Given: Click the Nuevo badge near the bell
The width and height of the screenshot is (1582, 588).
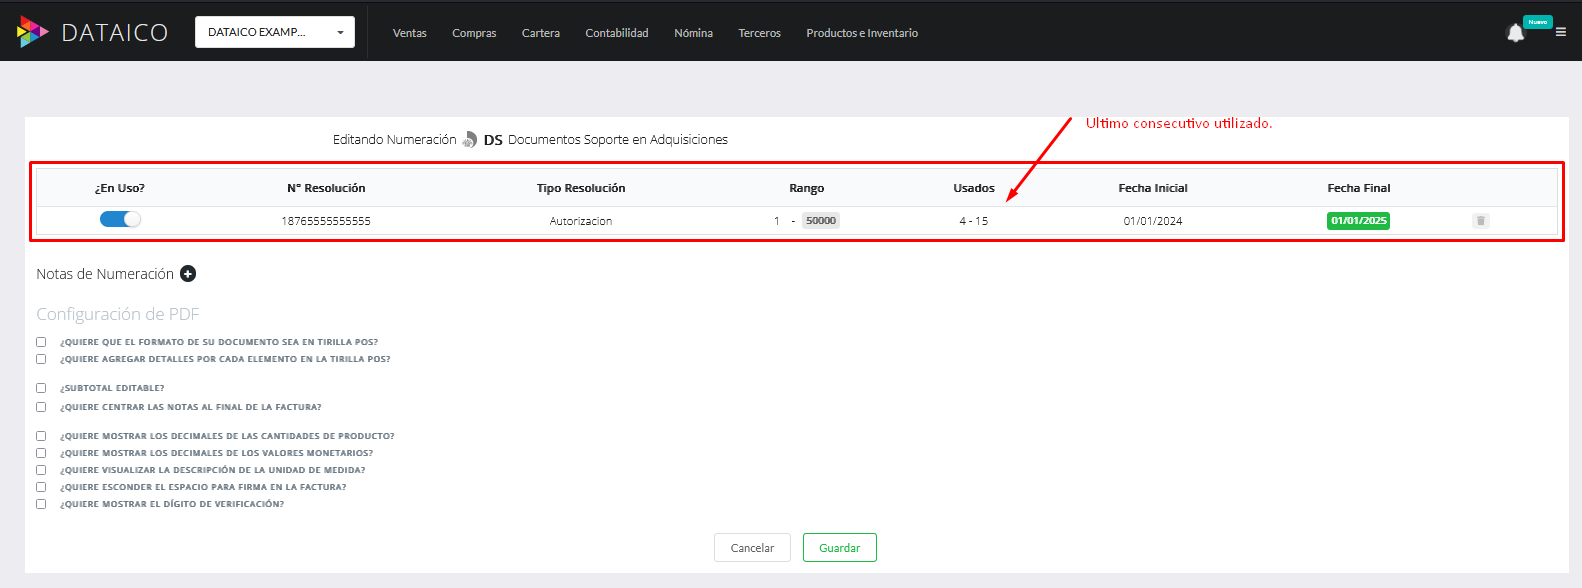Looking at the screenshot, I should 1538,22.
